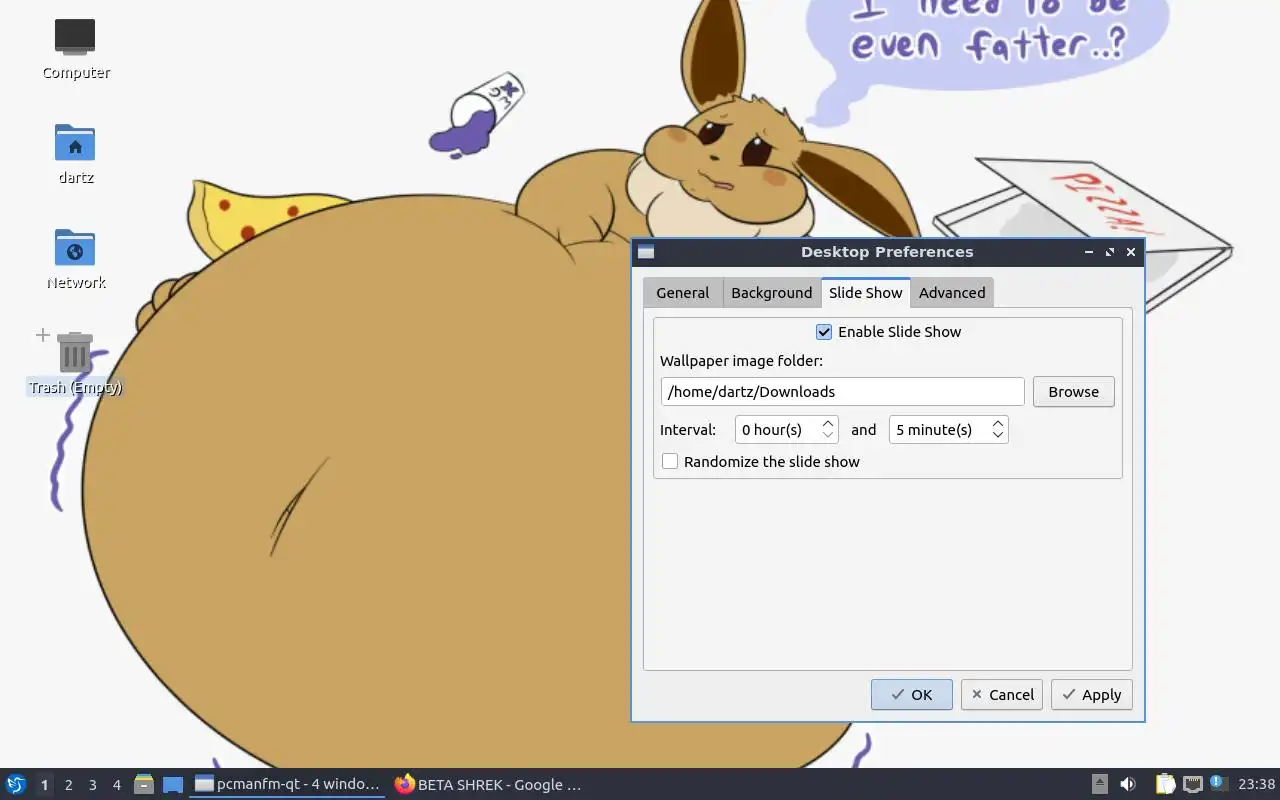Close the Desktop Preferences window

click(1131, 252)
